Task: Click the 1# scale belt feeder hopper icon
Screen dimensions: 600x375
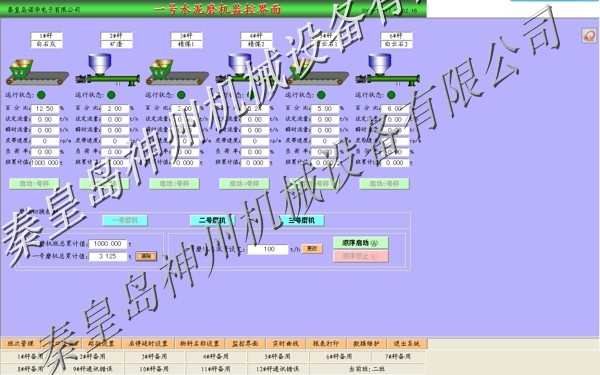Action: [21, 69]
